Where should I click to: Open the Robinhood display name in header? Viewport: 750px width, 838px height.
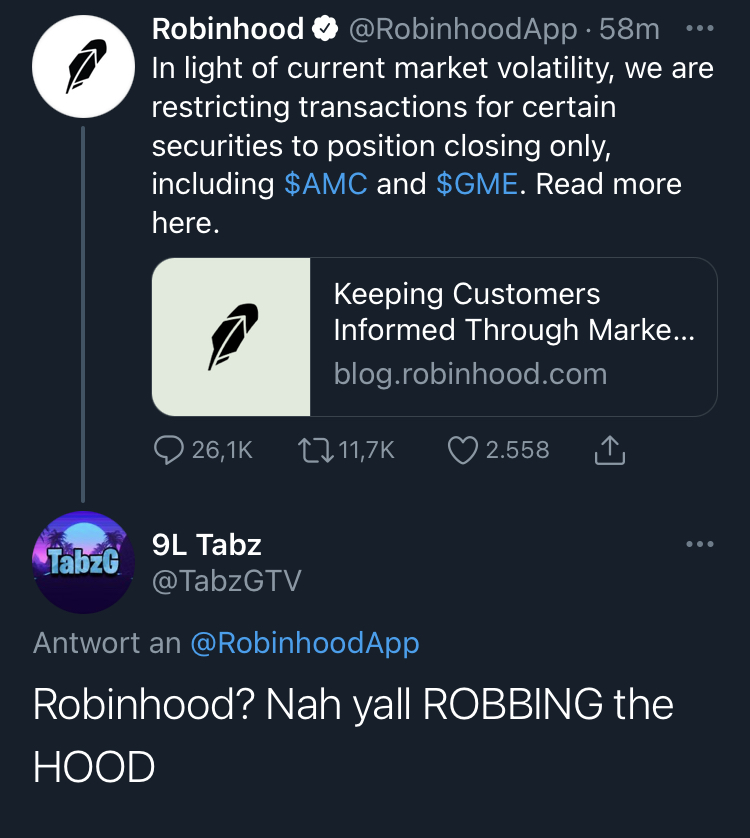pyautogui.click(x=227, y=30)
